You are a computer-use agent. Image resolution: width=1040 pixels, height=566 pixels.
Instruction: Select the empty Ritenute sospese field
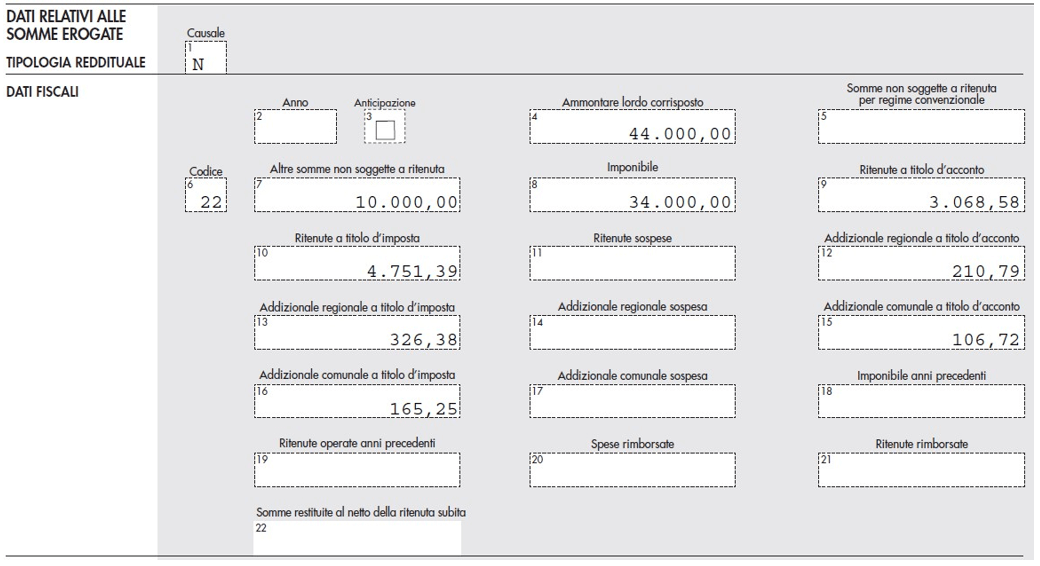coord(633,265)
